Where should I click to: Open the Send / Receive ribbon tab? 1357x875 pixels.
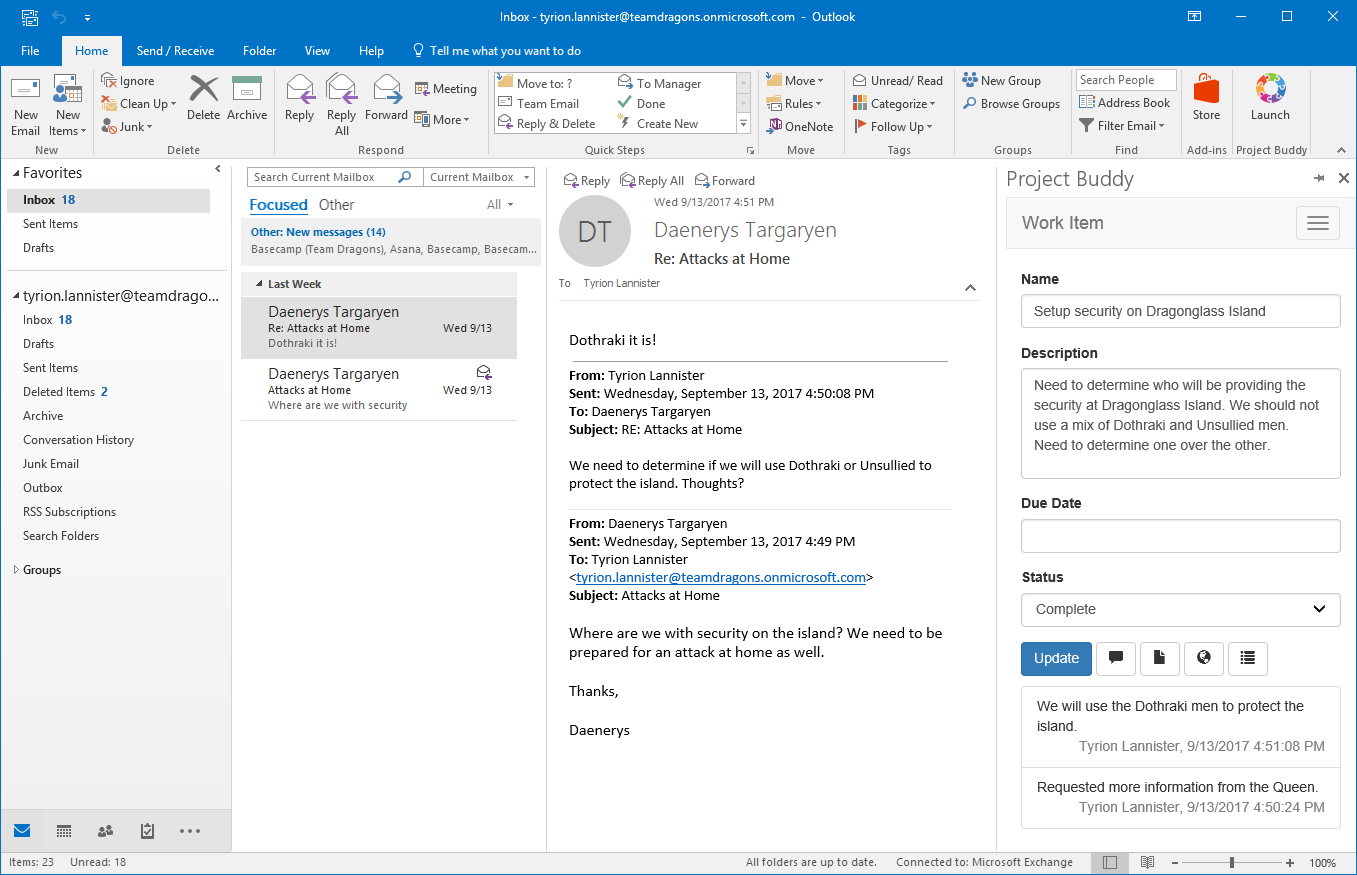[x=175, y=51]
